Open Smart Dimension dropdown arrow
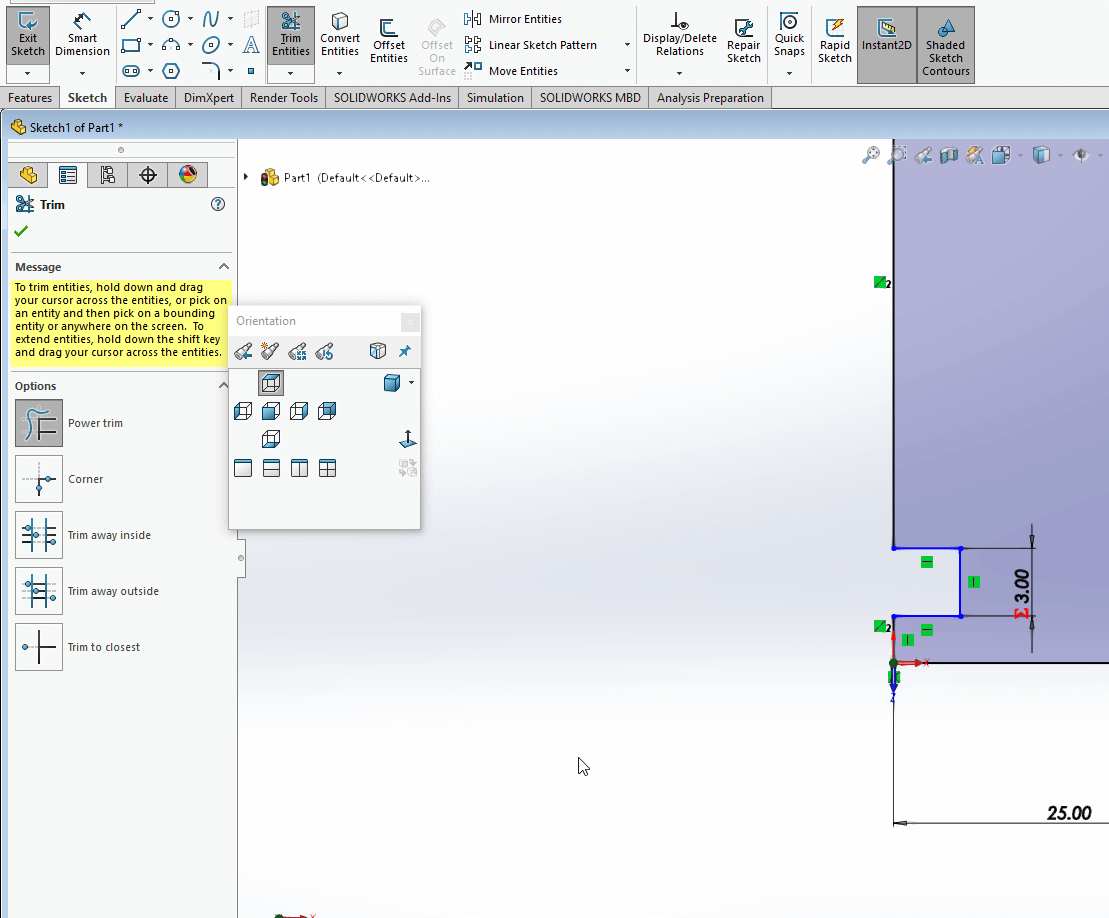The width and height of the screenshot is (1109, 918). coord(82,74)
